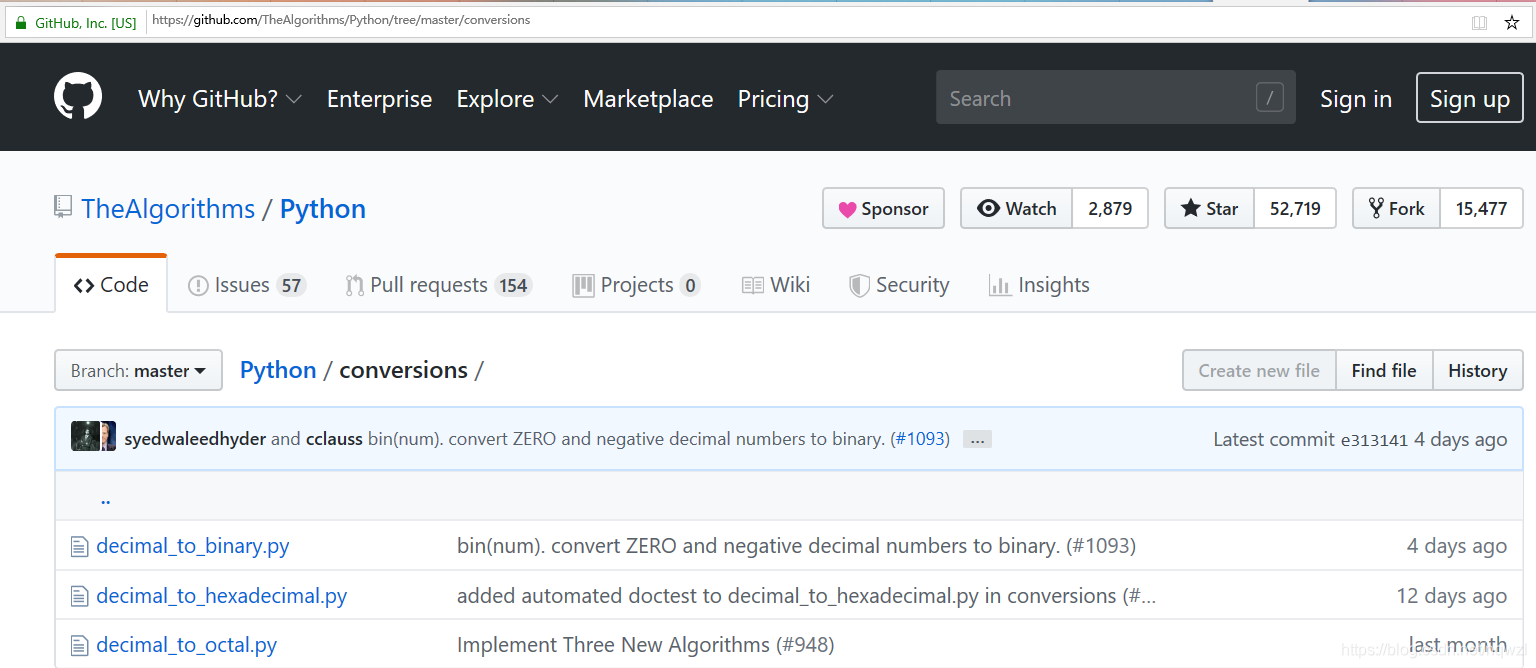The height and width of the screenshot is (668, 1536).
Task: Switch to the Code tab
Action: pyautogui.click(x=111, y=285)
